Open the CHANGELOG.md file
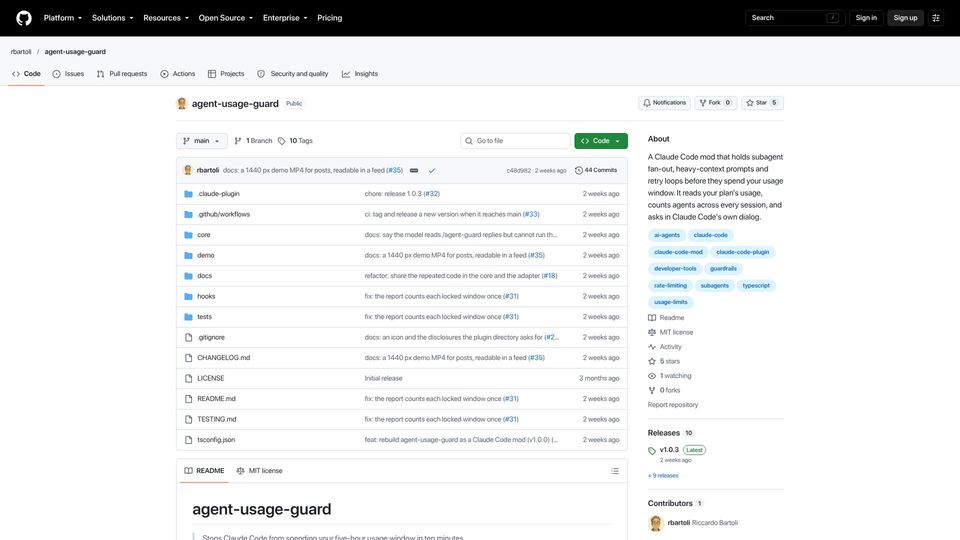 coord(223,358)
